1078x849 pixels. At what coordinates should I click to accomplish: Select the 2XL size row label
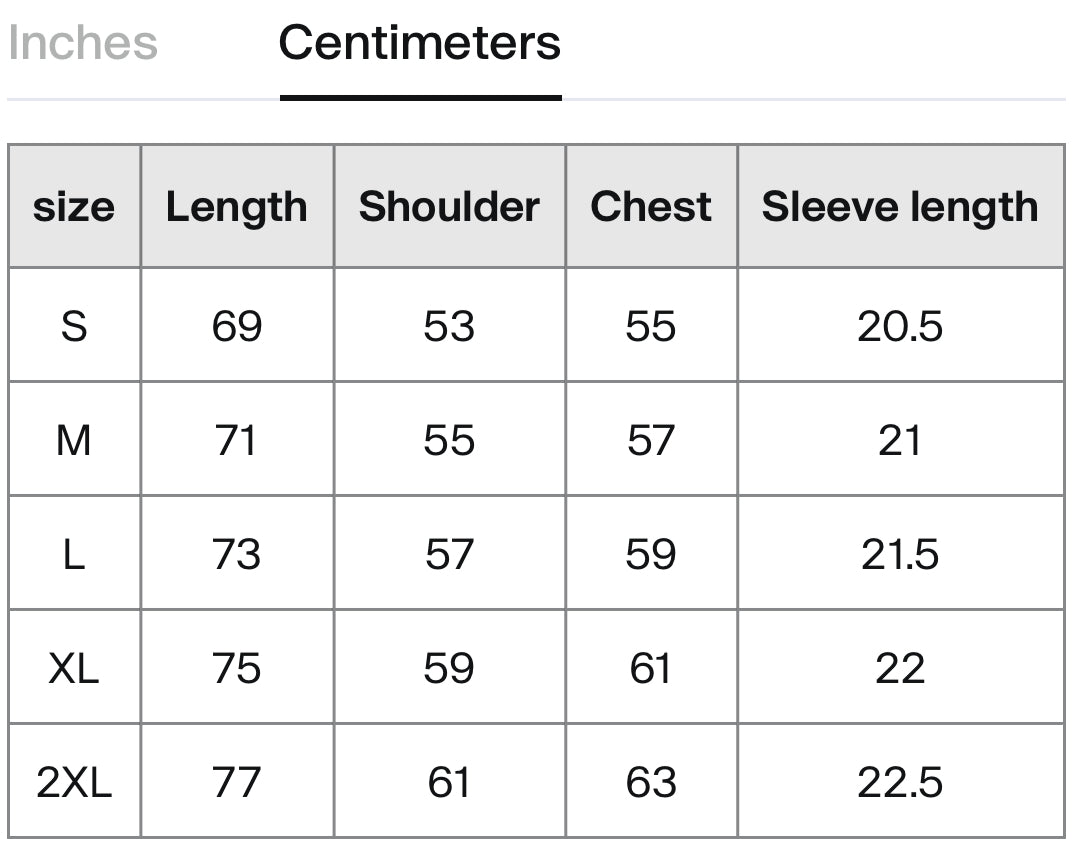coord(74,782)
